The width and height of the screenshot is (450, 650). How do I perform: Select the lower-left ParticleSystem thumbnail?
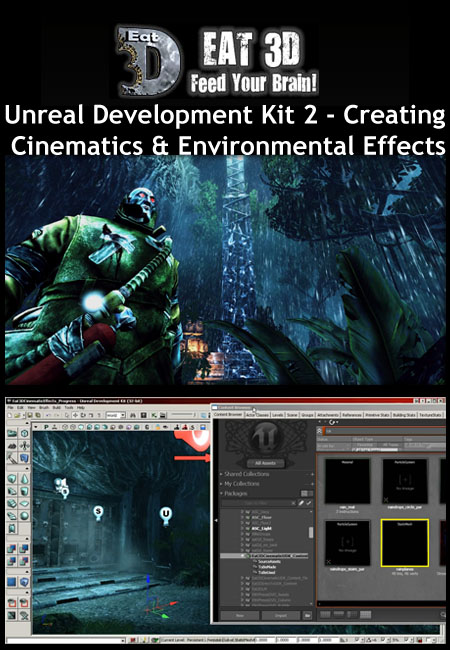pos(347,543)
